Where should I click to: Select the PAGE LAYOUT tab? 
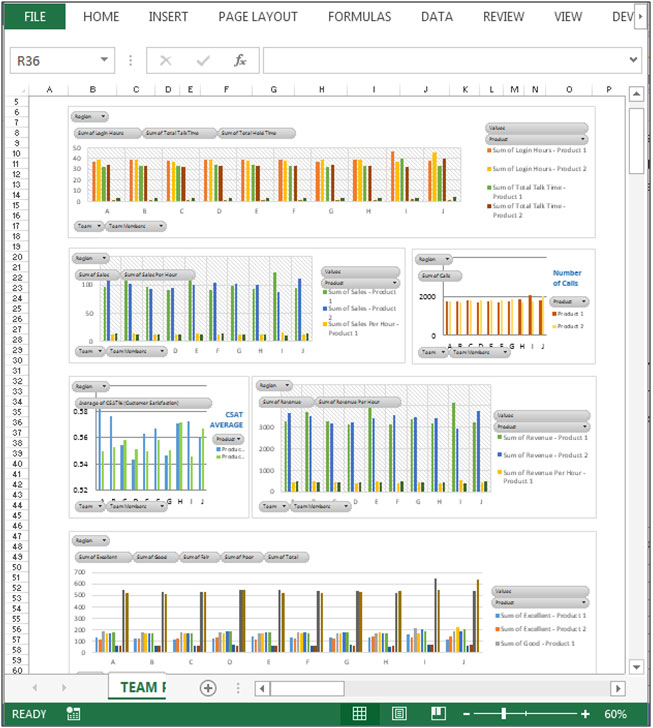(258, 17)
